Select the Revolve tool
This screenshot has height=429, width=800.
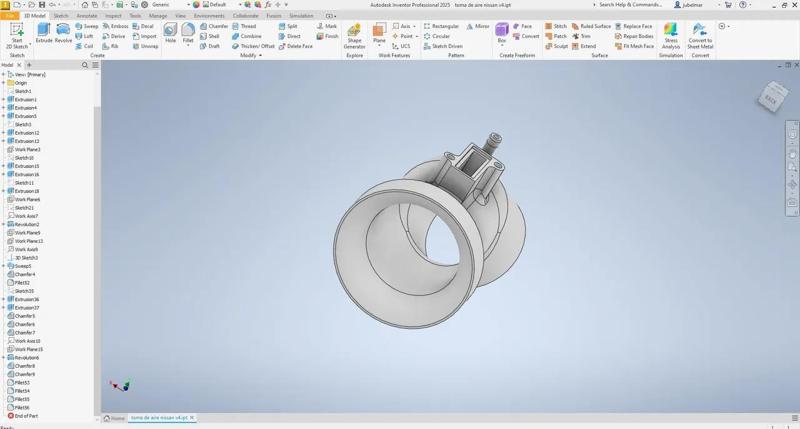point(63,34)
